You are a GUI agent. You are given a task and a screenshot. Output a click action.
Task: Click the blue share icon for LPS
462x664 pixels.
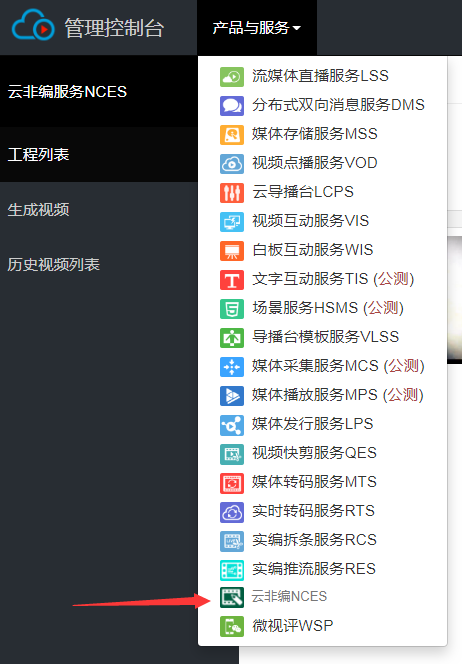coord(232,425)
